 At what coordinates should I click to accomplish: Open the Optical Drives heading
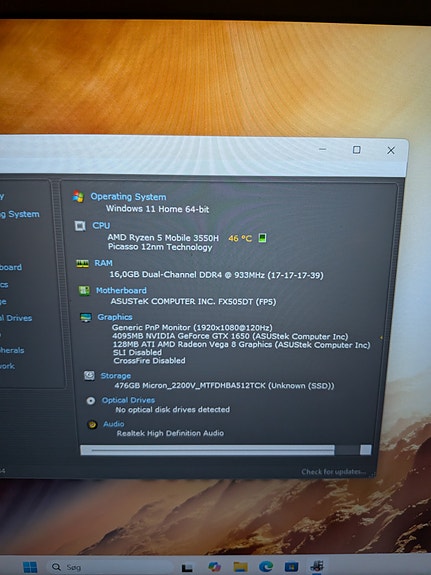click(x=128, y=400)
